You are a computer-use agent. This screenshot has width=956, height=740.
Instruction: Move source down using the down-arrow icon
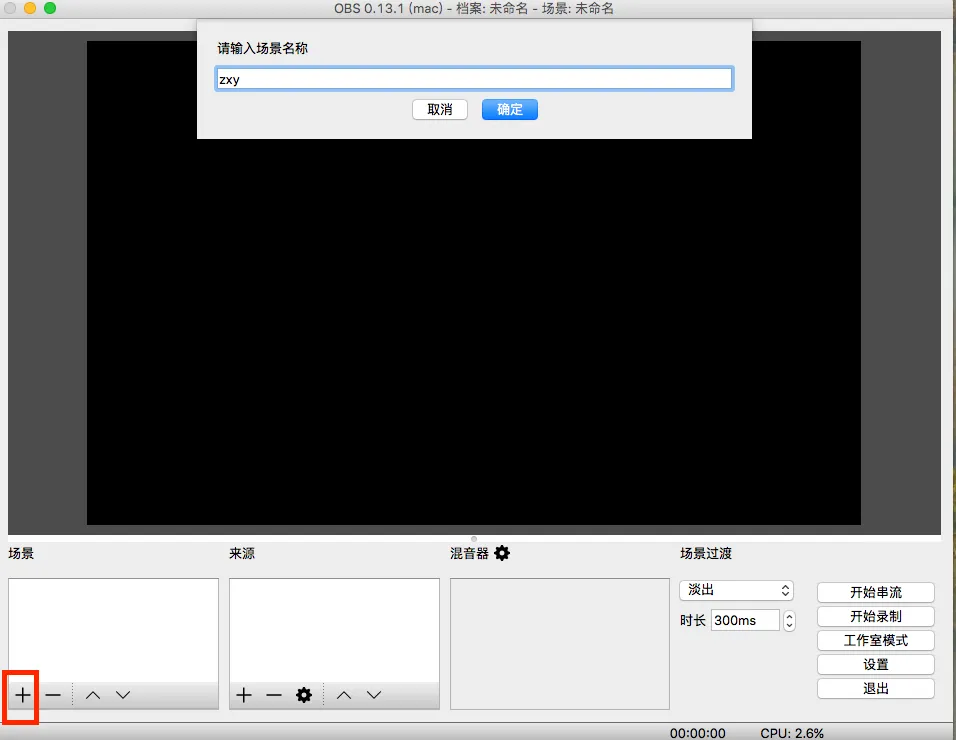375,695
